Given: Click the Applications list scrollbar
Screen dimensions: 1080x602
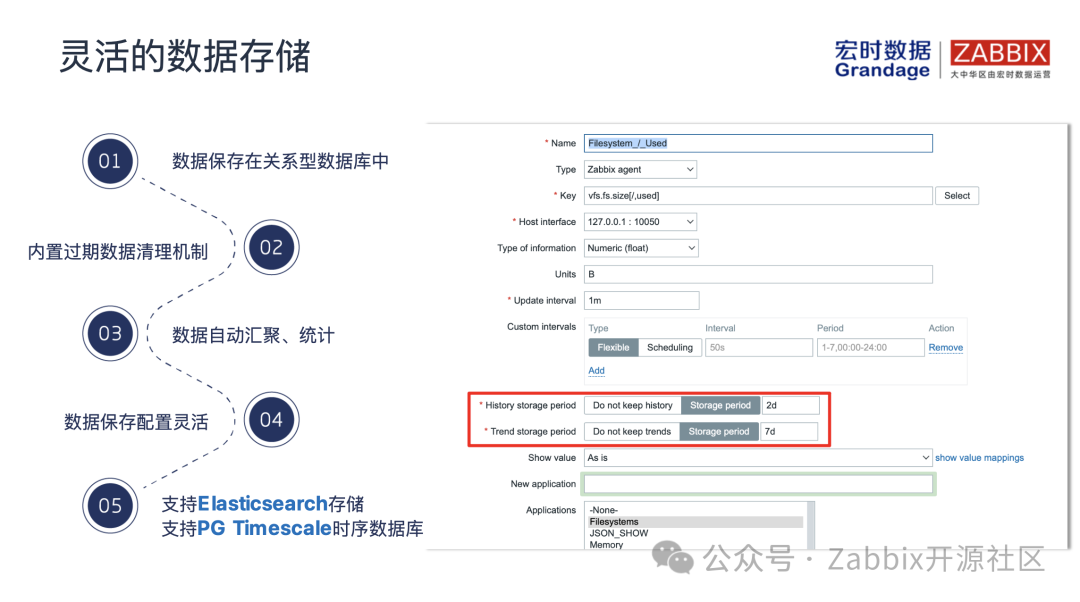Looking at the screenshot, I should (x=811, y=526).
